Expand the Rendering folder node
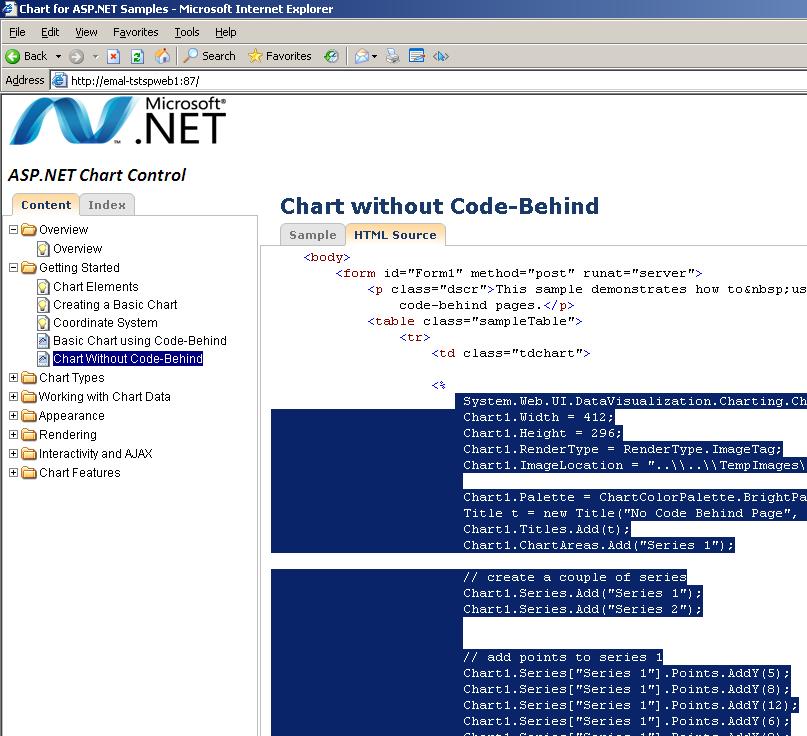The height and width of the screenshot is (736, 807). click(x=13, y=435)
